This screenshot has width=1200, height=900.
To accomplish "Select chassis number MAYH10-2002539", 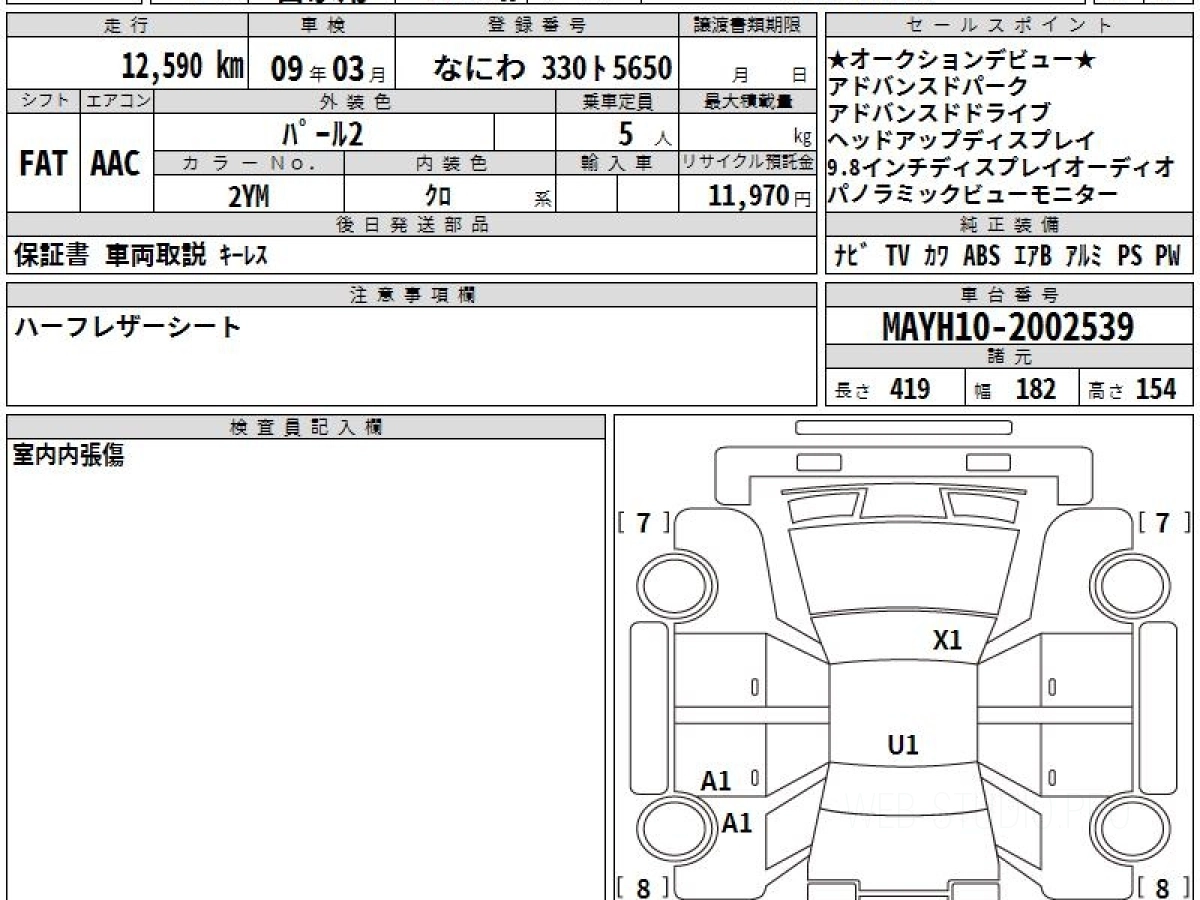I will point(1008,326).
